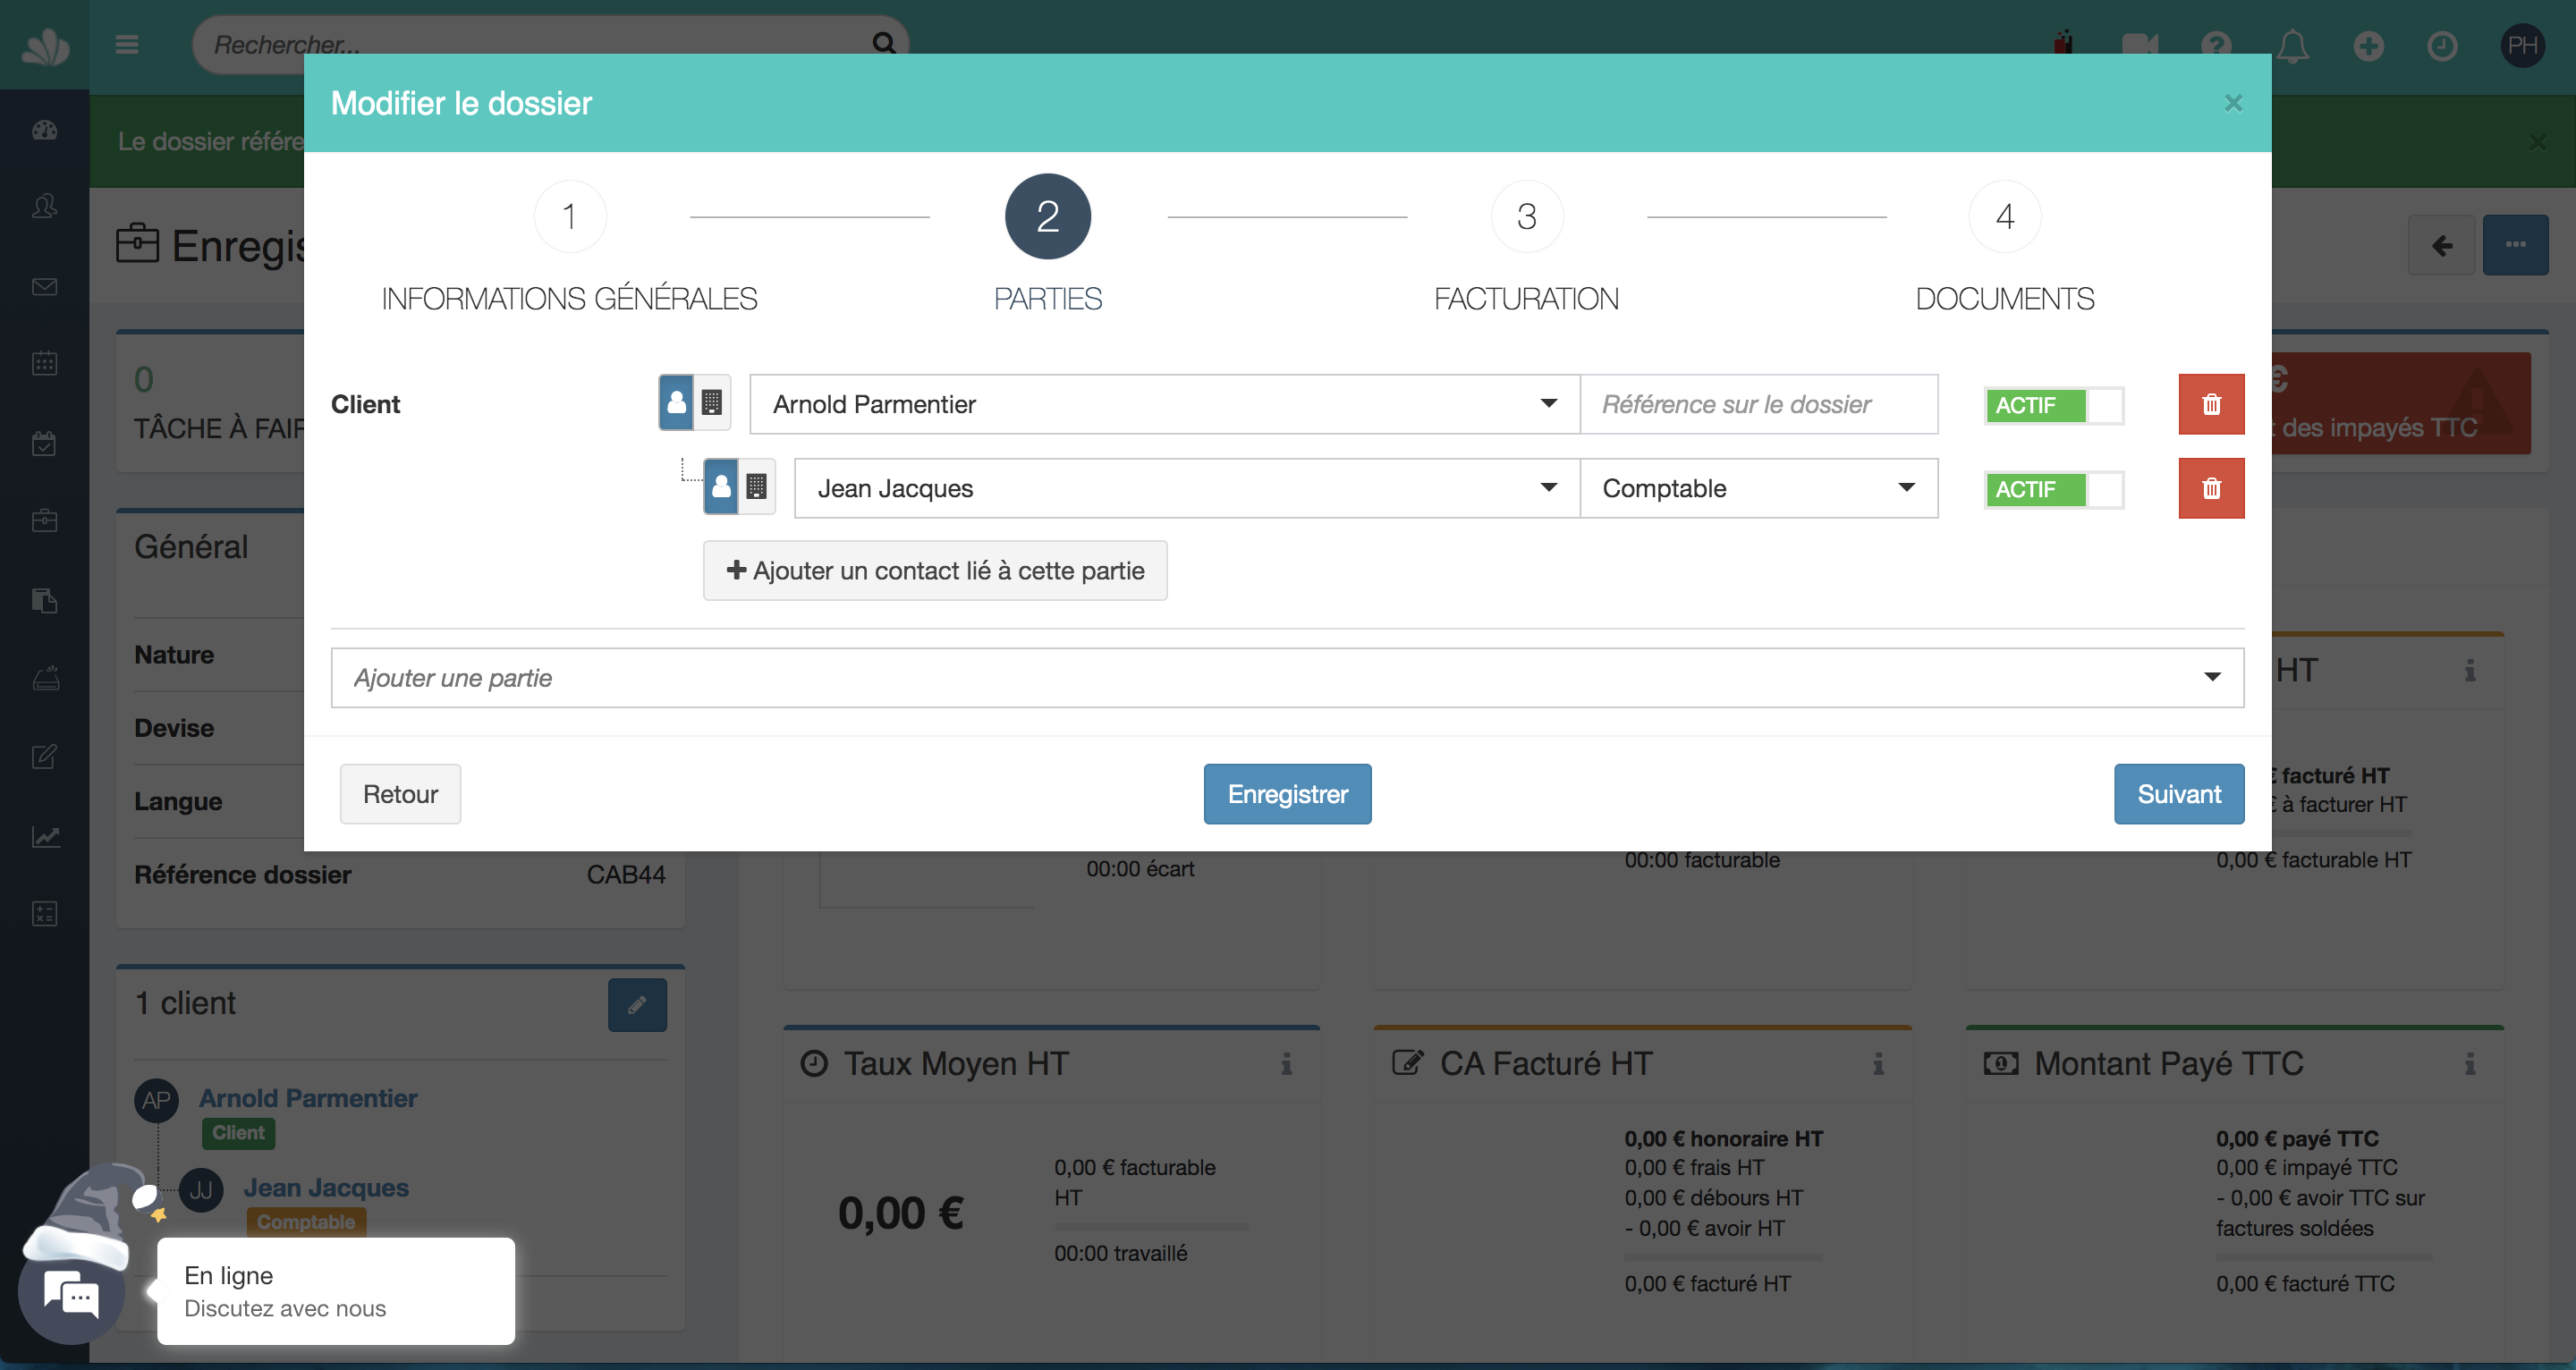
Task: Select person type for Jean Jacques contact
Action: [x=722, y=486]
